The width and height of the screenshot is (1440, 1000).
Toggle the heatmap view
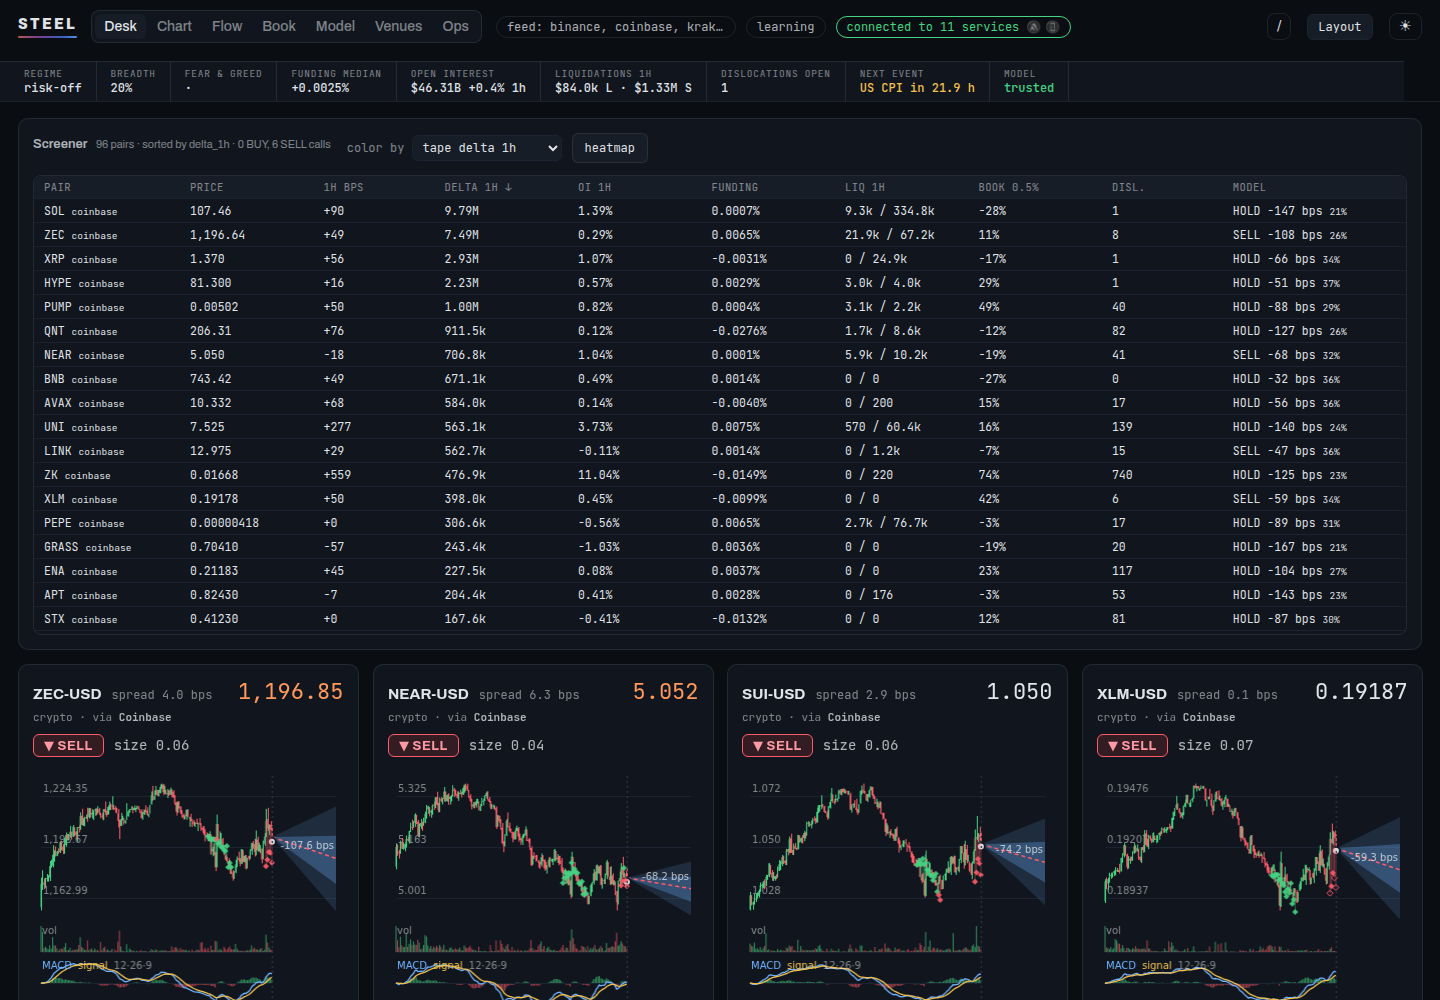click(x=610, y=148)
